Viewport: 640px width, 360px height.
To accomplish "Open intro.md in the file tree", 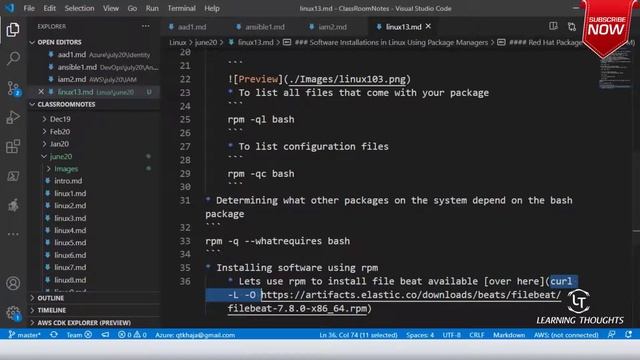I will click(x=68, y=181).
